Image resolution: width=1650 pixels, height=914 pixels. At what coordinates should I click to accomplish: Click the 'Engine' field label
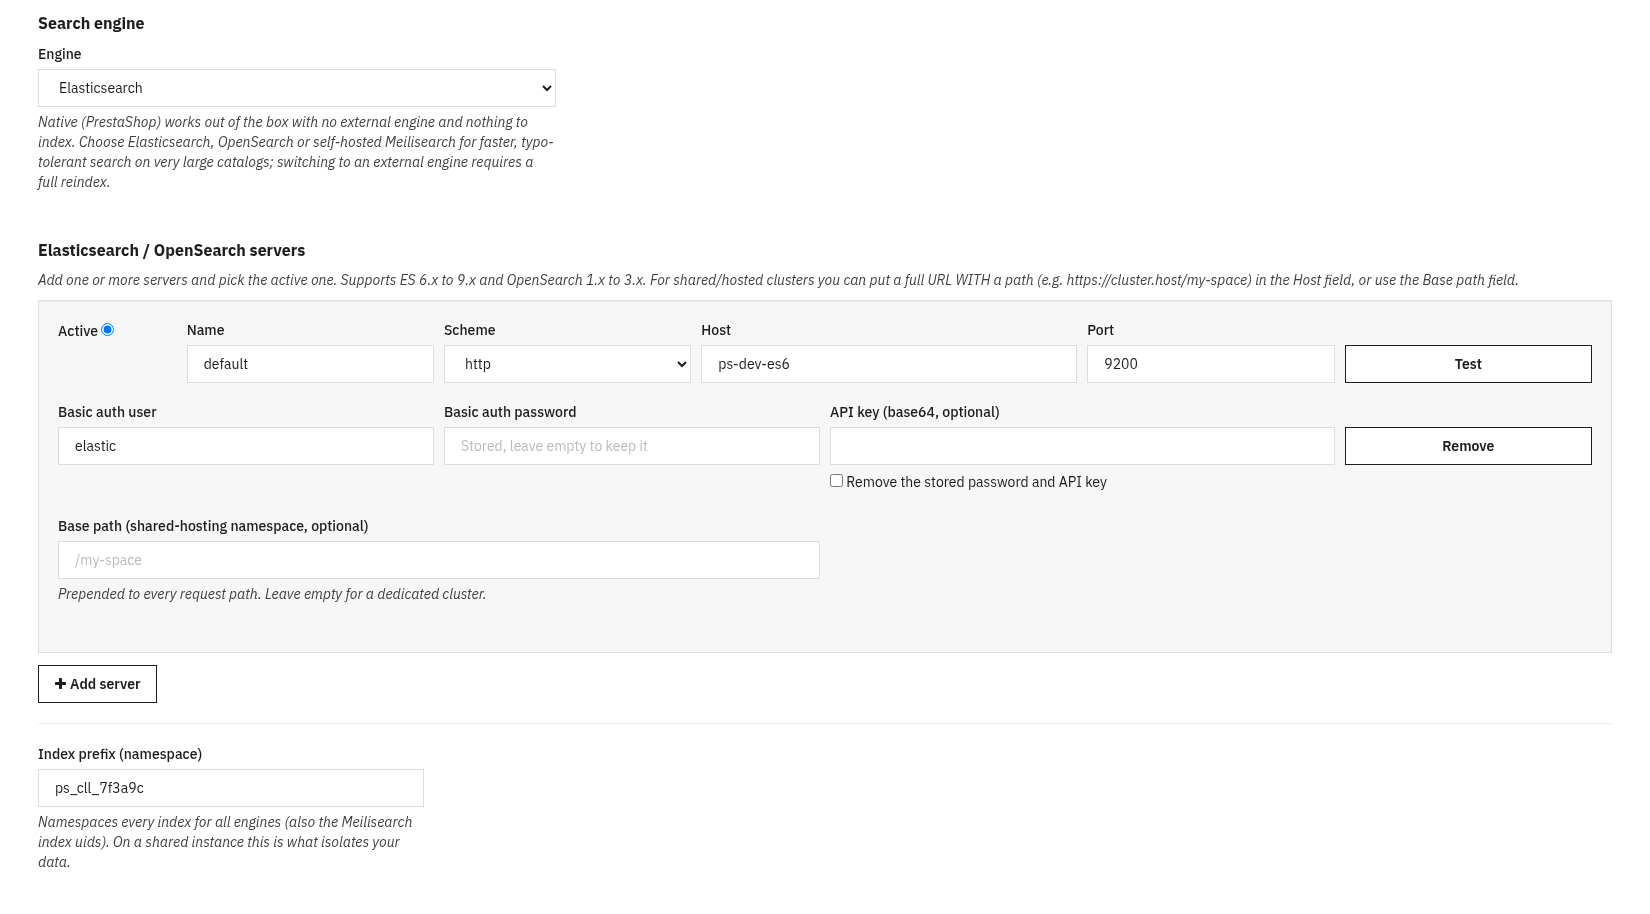(x=60, y=54)
